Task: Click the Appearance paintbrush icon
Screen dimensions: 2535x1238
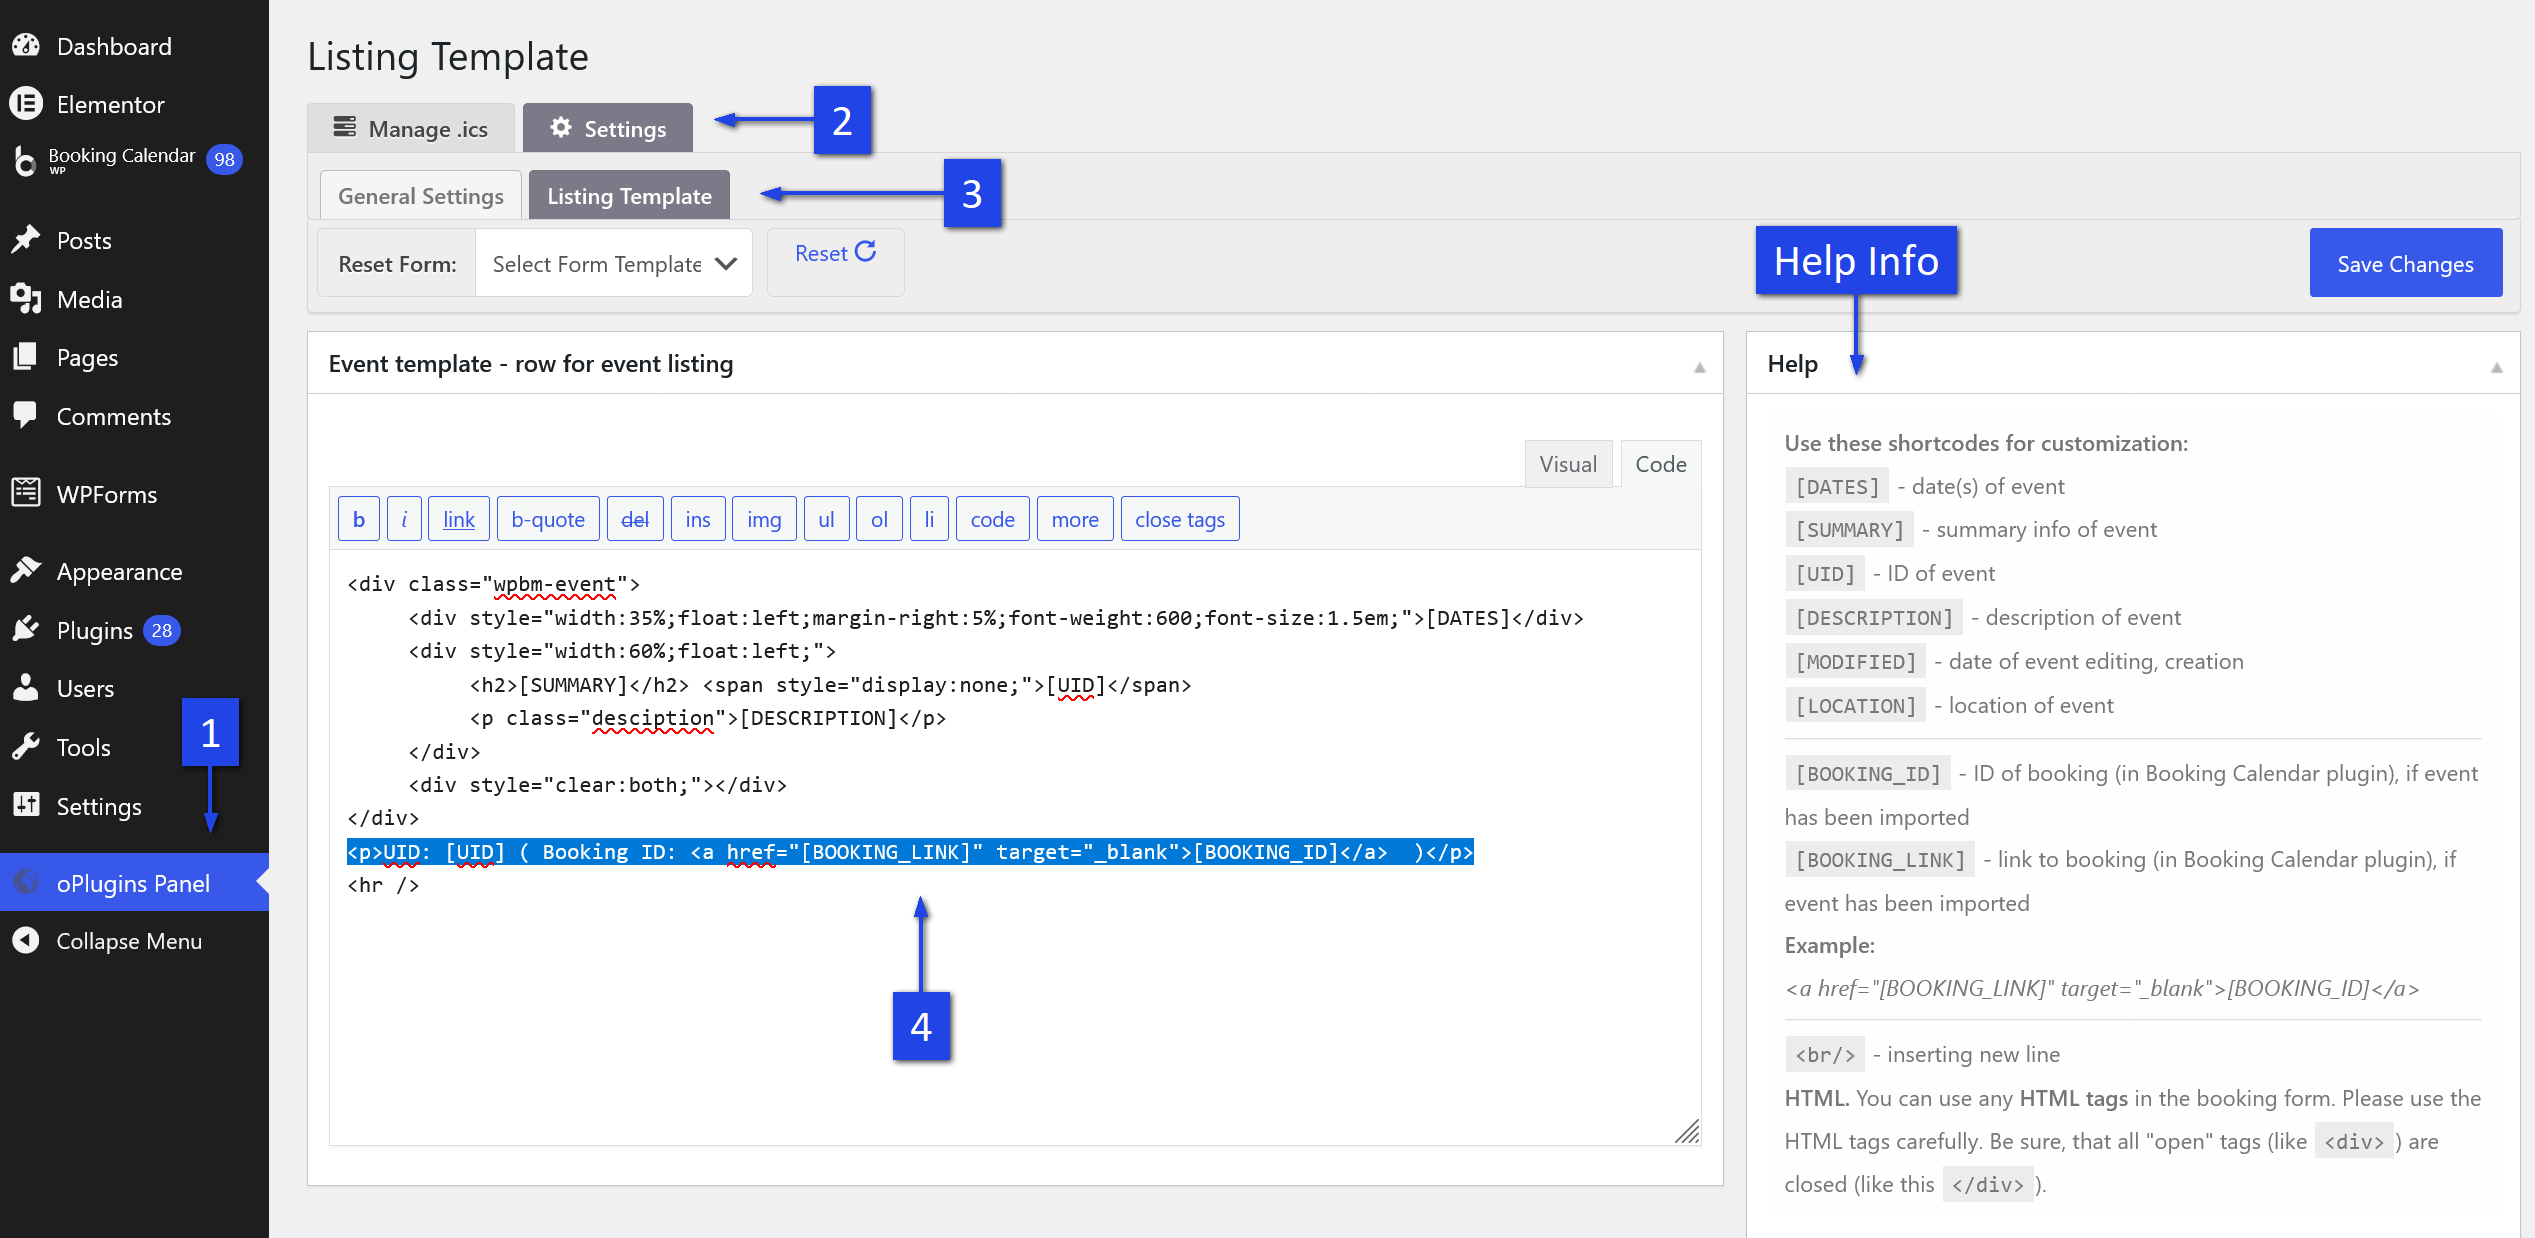Action: coord(26,571)
